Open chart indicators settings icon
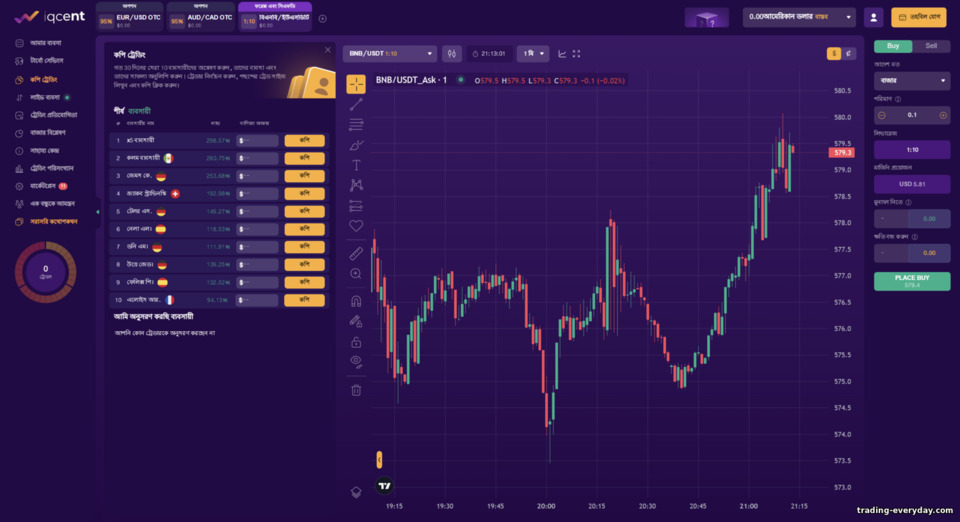 tap(451, 54)
